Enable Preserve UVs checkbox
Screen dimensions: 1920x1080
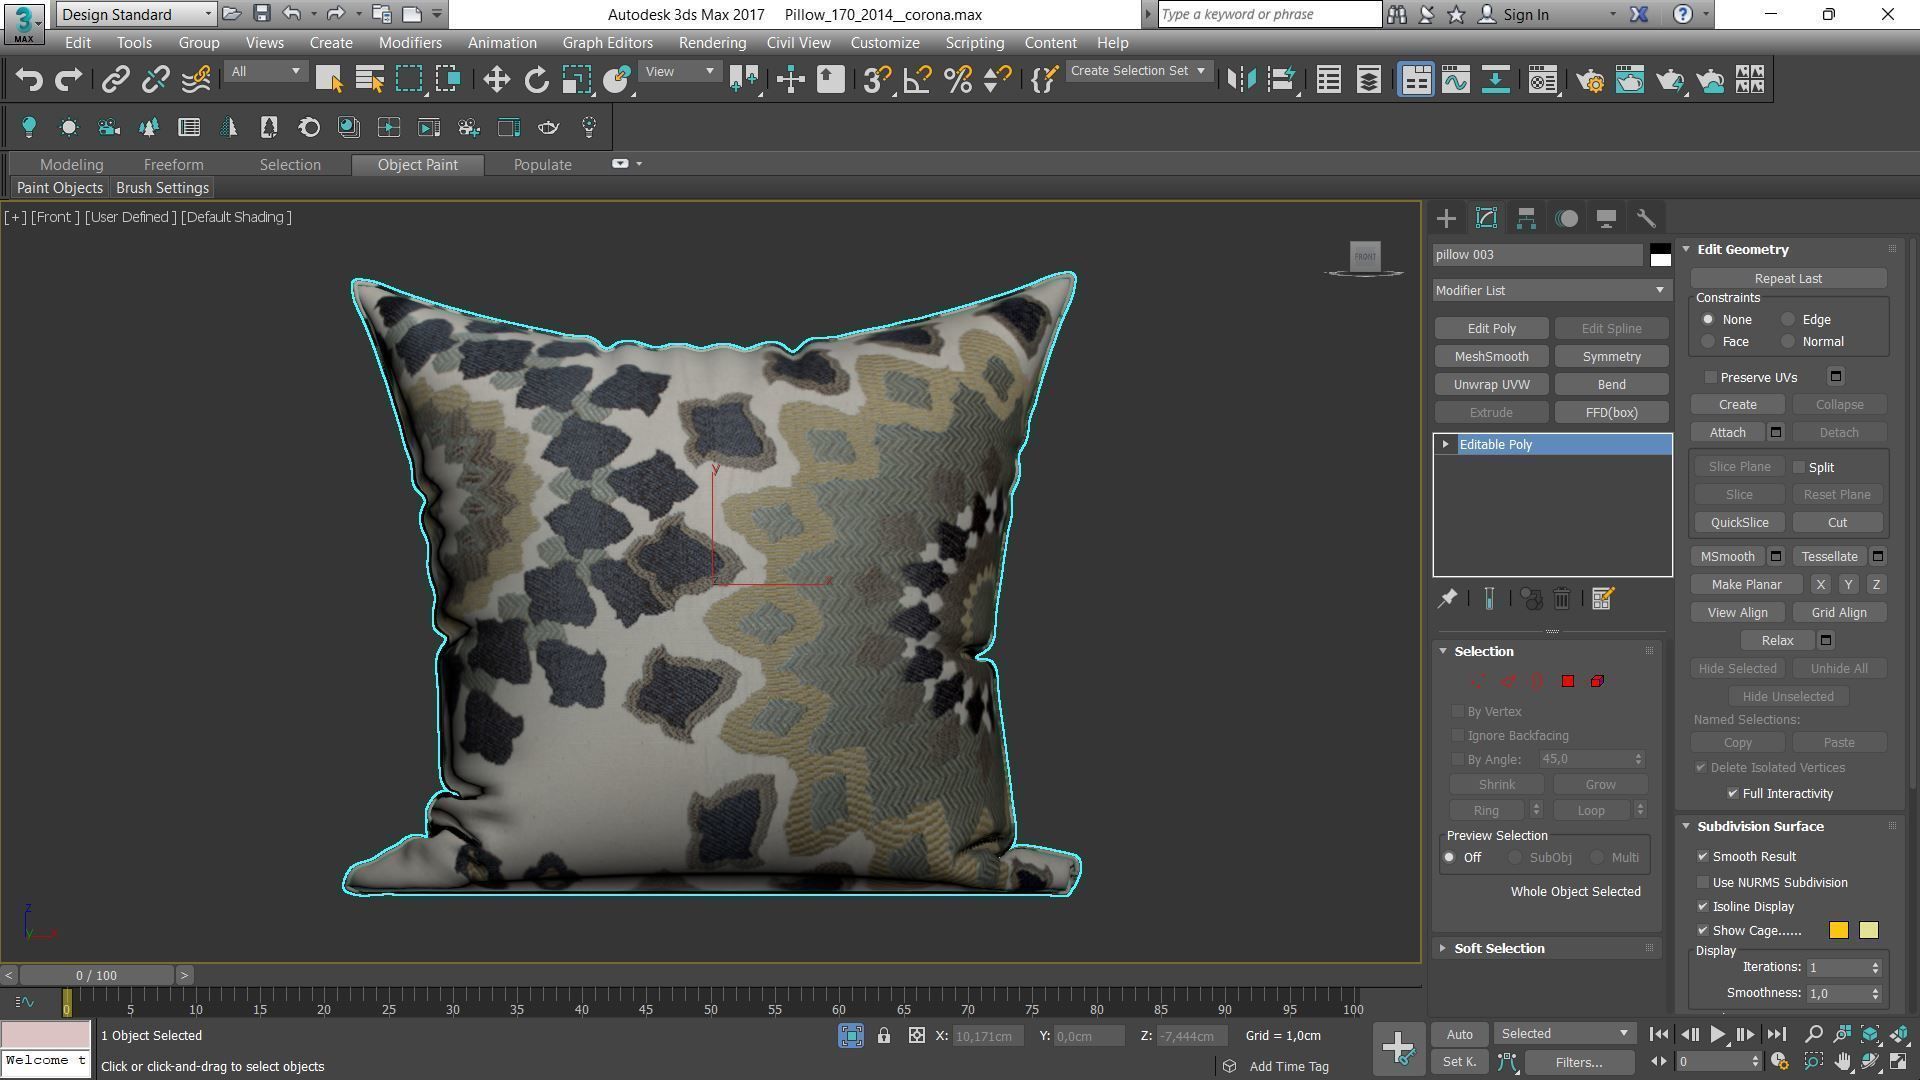(x=1711, y=377)
